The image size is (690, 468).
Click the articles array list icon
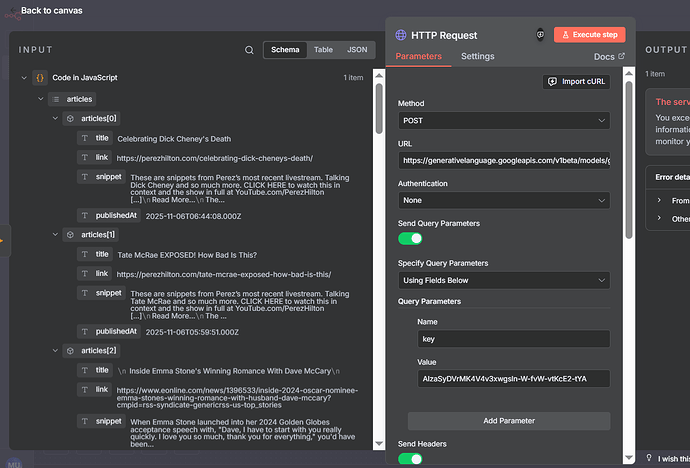point(54,99)
